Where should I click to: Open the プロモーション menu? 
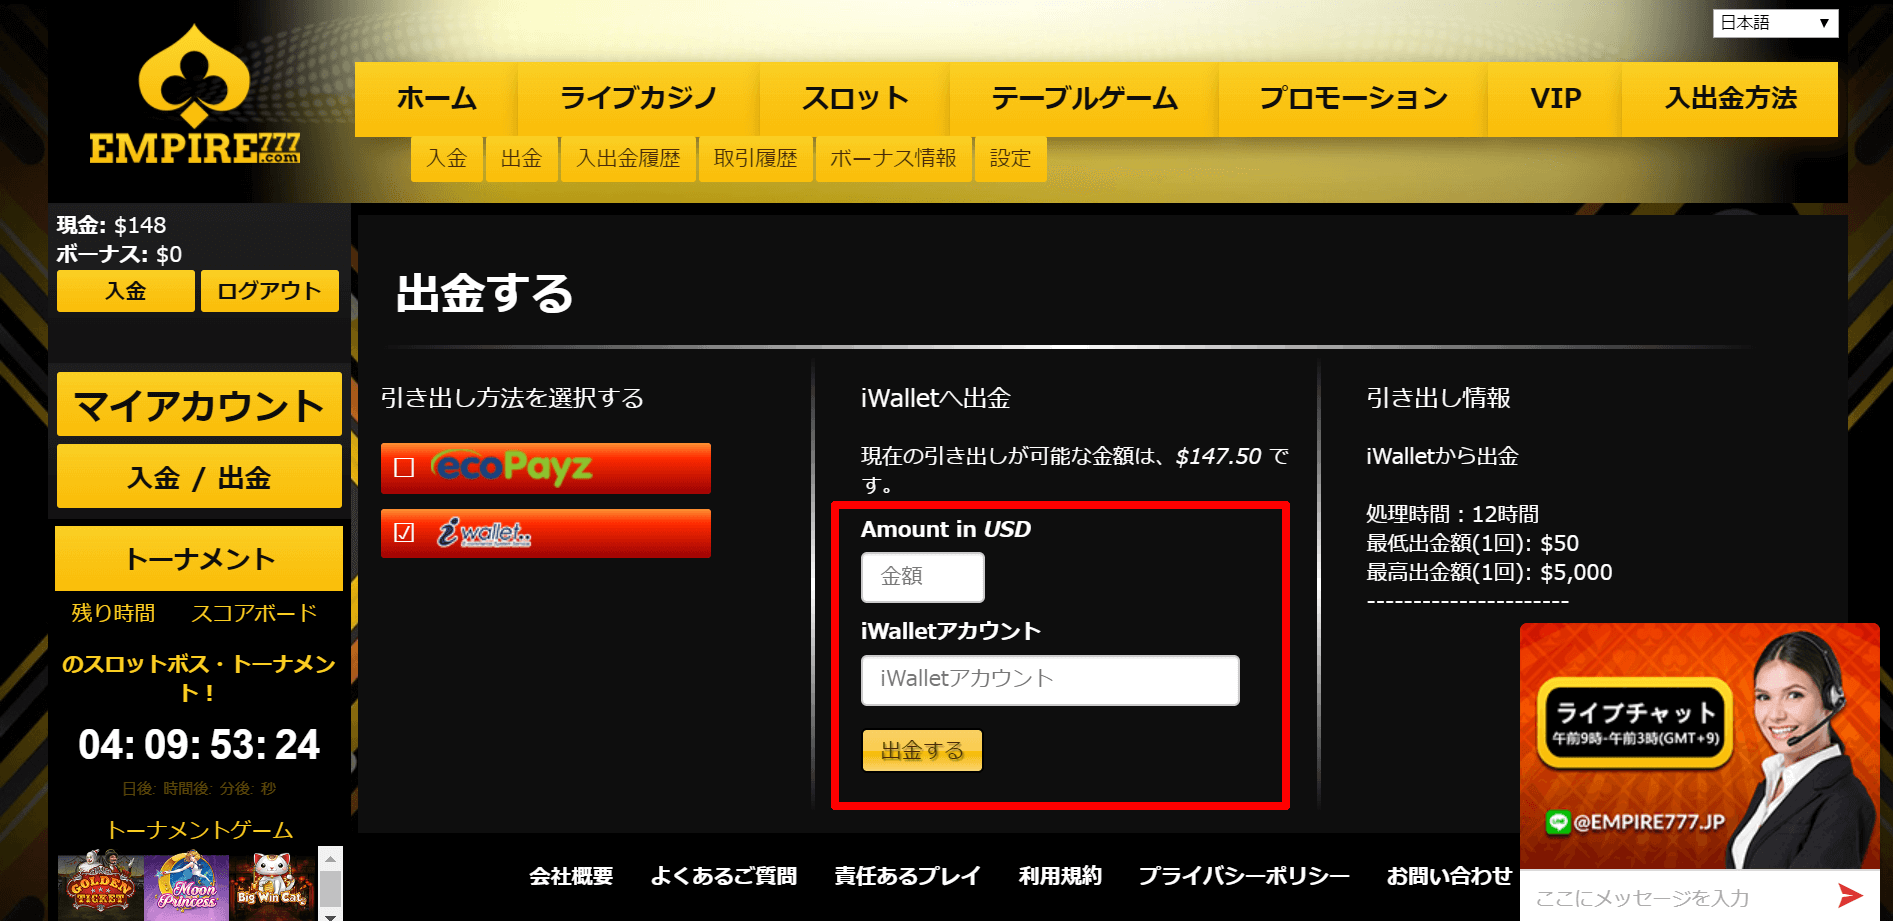(1353, 99)
